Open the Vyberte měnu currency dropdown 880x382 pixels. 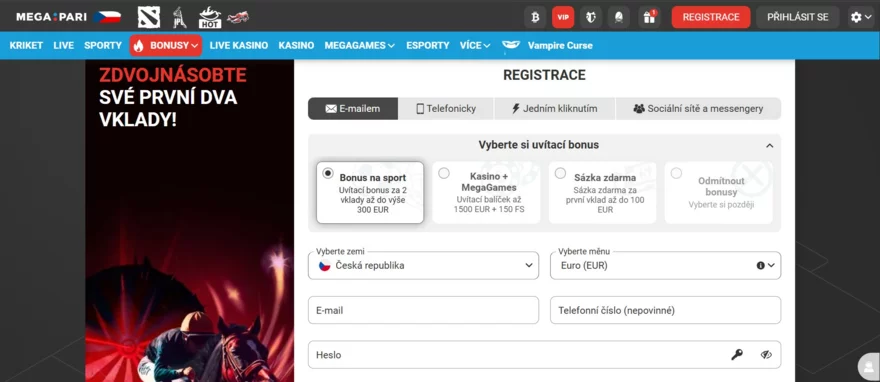pos(665,265)
